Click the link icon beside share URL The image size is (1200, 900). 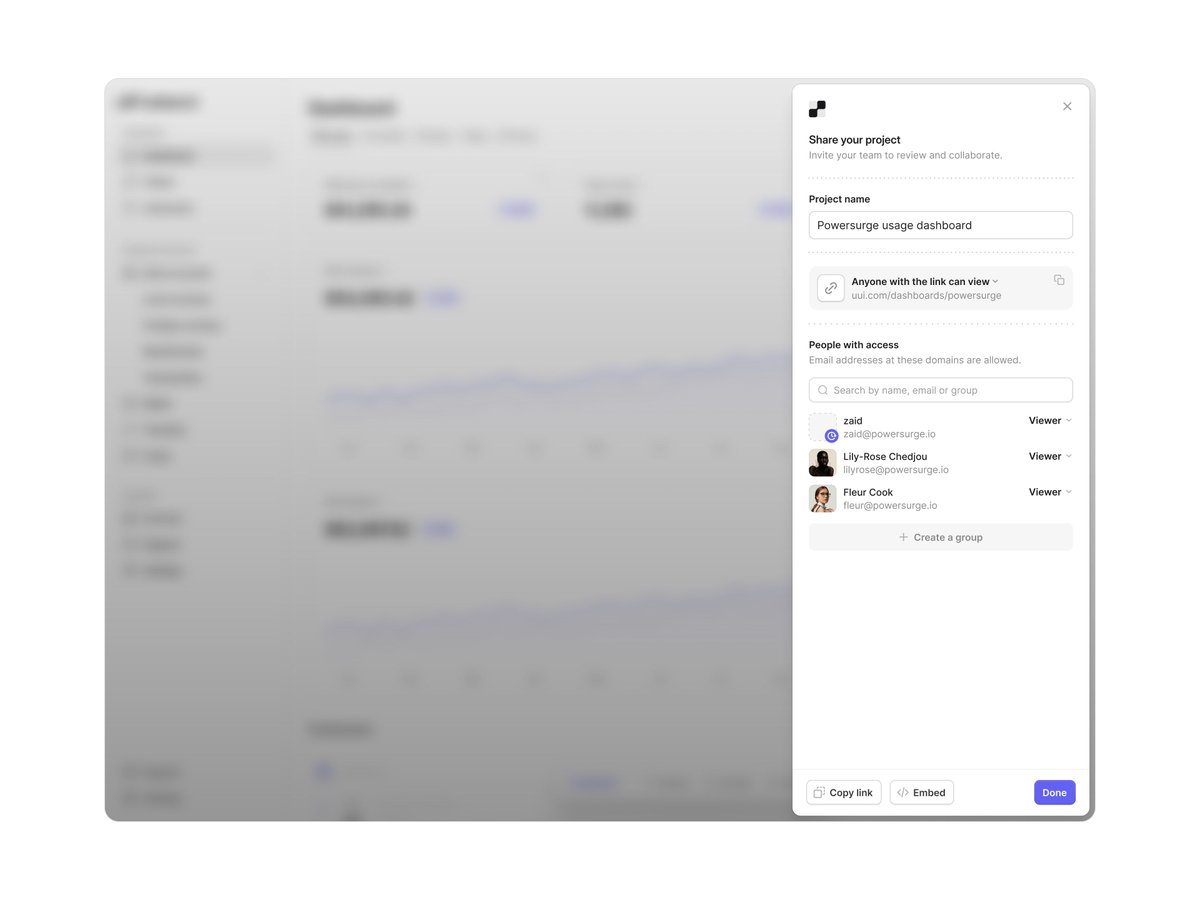831,288
